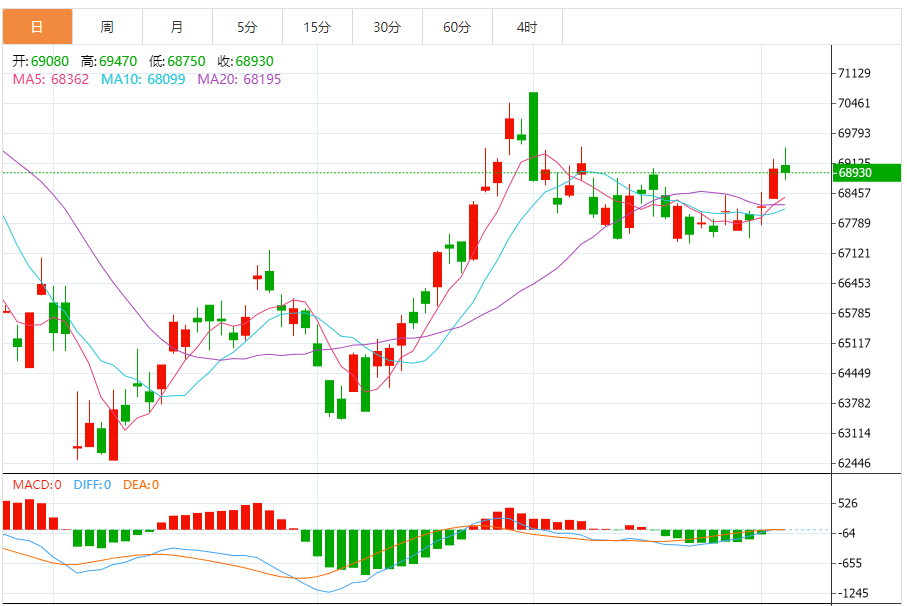Image resolution: width=907 pixels, height=606 pixels.
Task: Click the MA5: 68362 indicator label
Action: pos(51,79)
